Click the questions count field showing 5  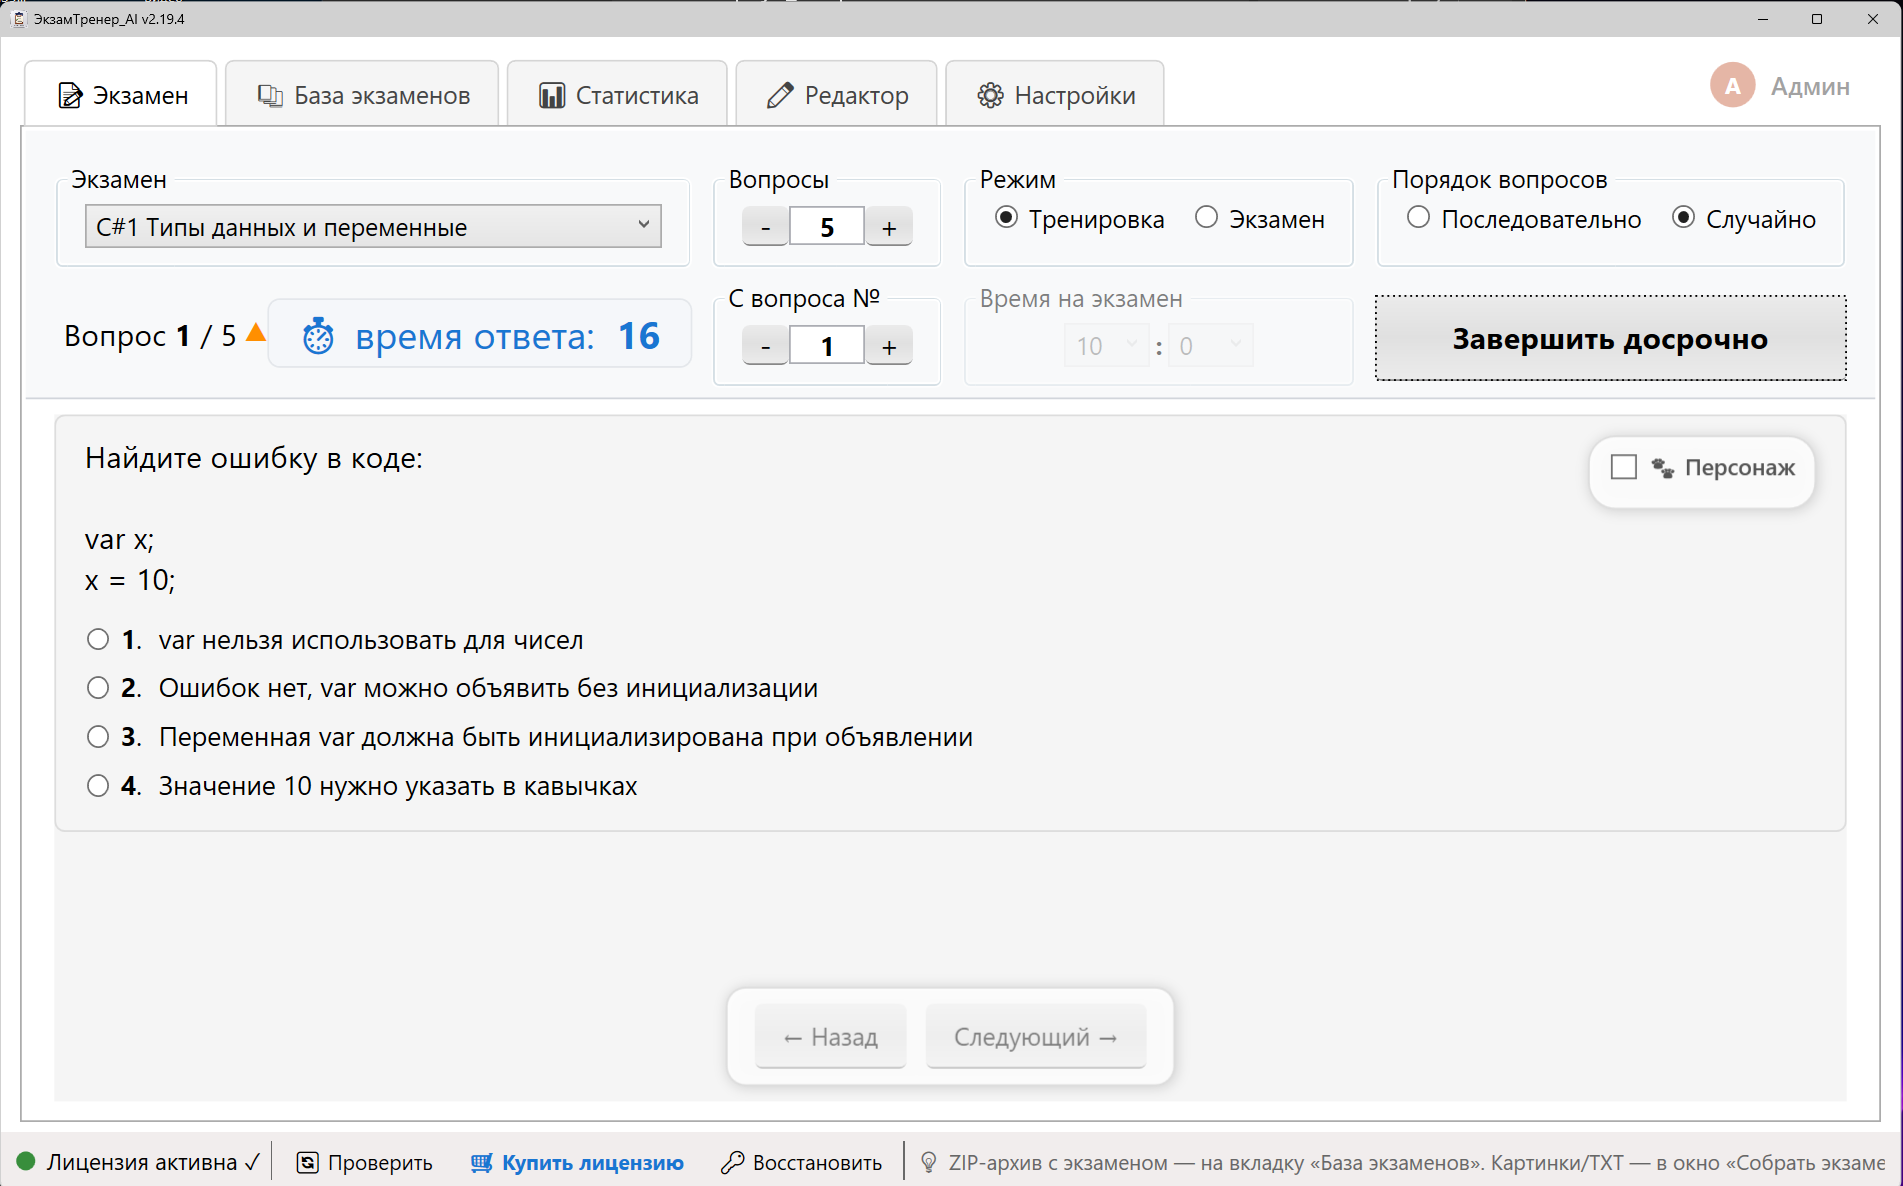[827, 227]
